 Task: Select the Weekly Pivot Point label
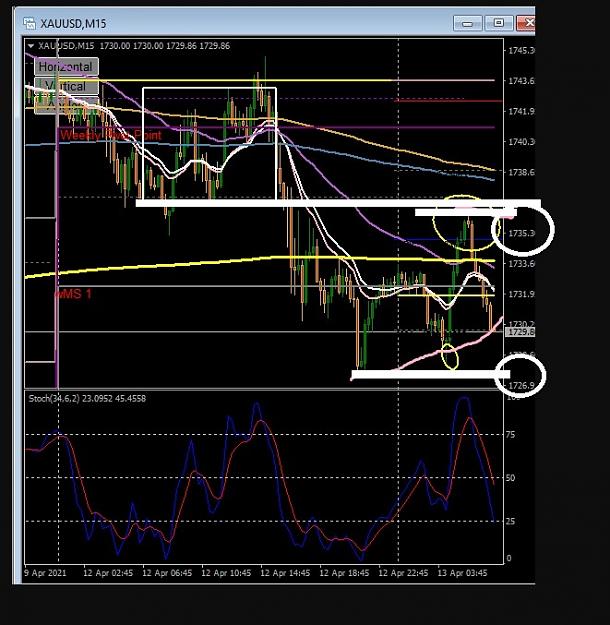(111, 135)
